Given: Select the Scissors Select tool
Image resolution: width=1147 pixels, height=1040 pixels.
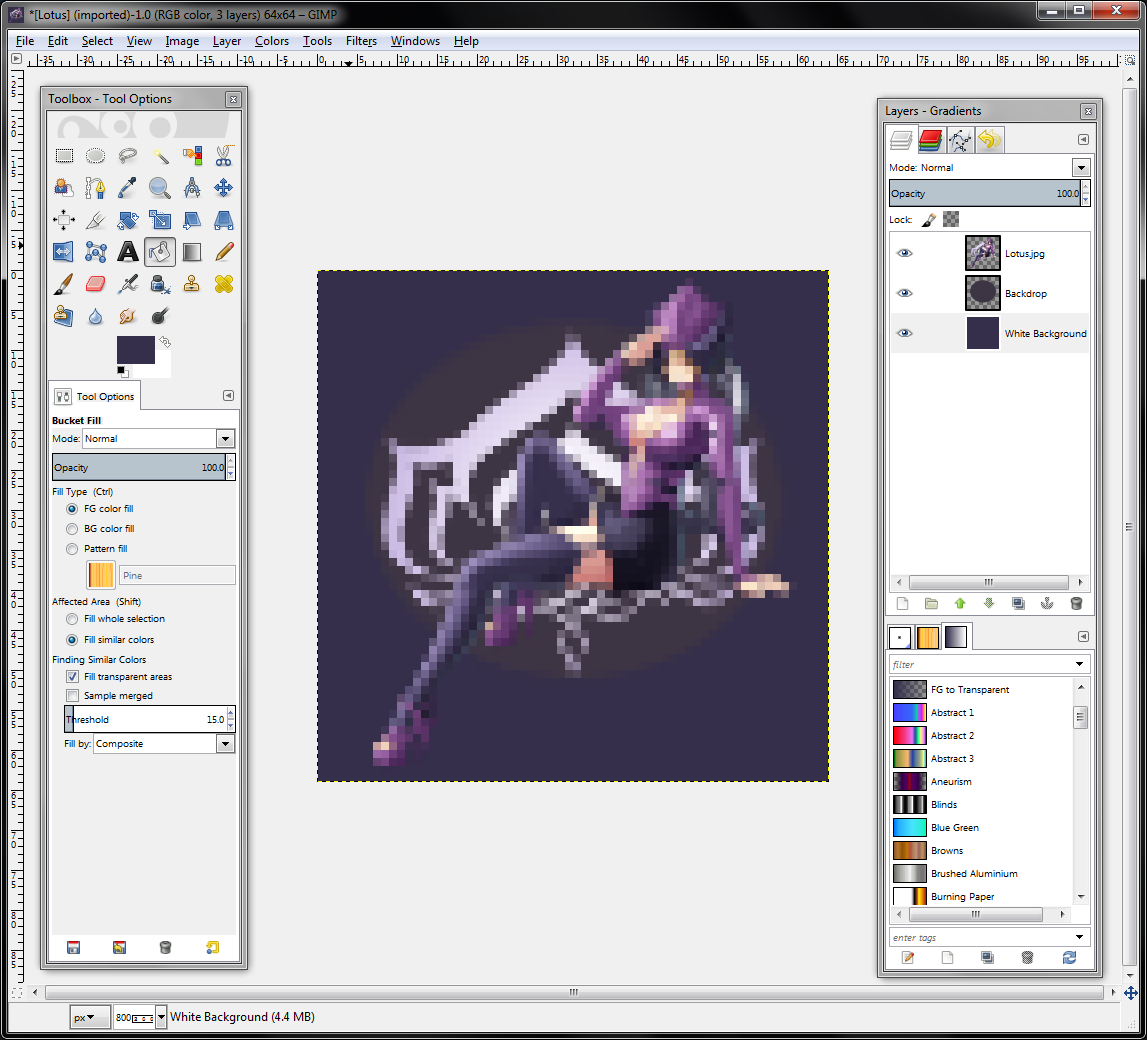Looking at the screenshot, I should pos(224,156).
